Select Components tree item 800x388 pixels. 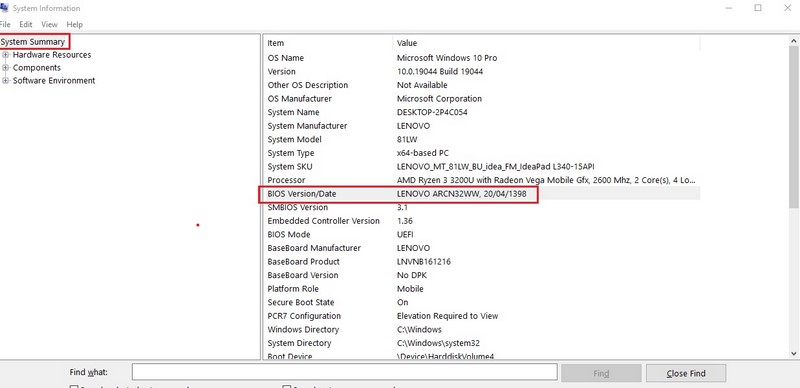[x=37, y=67]
